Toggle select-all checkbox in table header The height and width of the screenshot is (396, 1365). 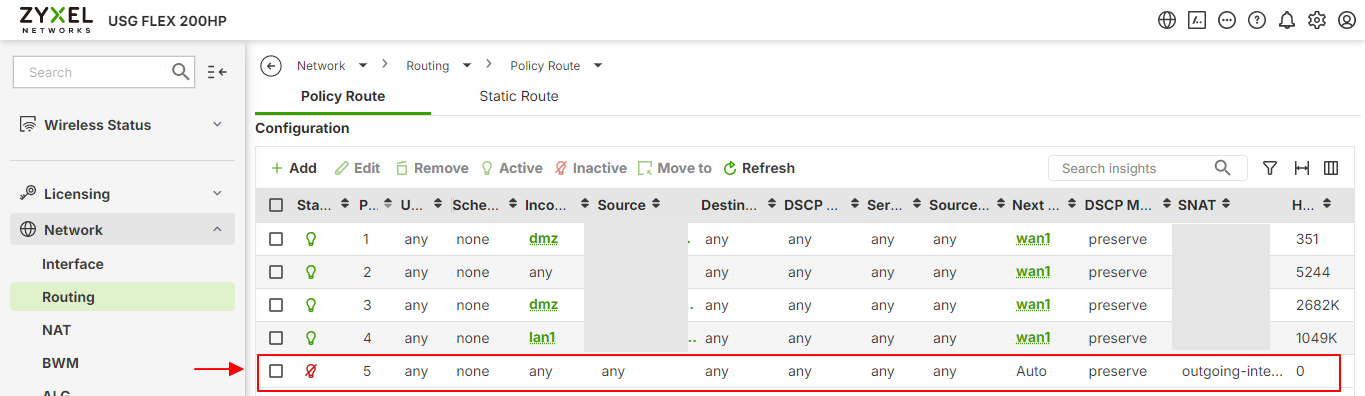[276, 205]
